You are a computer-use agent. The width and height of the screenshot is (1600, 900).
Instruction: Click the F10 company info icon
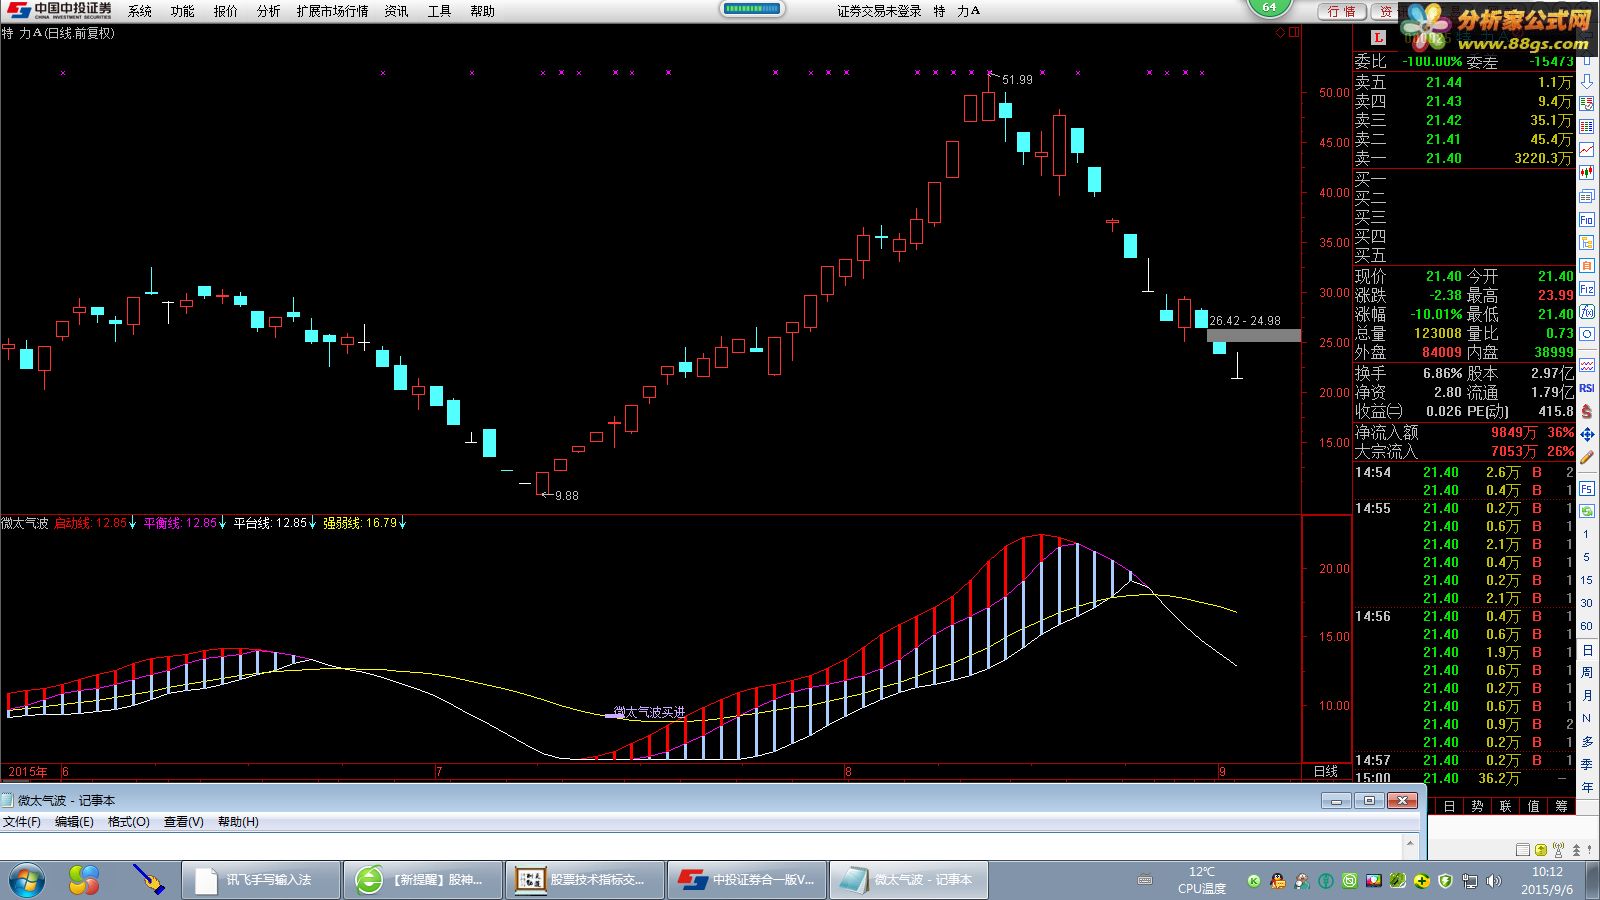tap(1587, 219)
